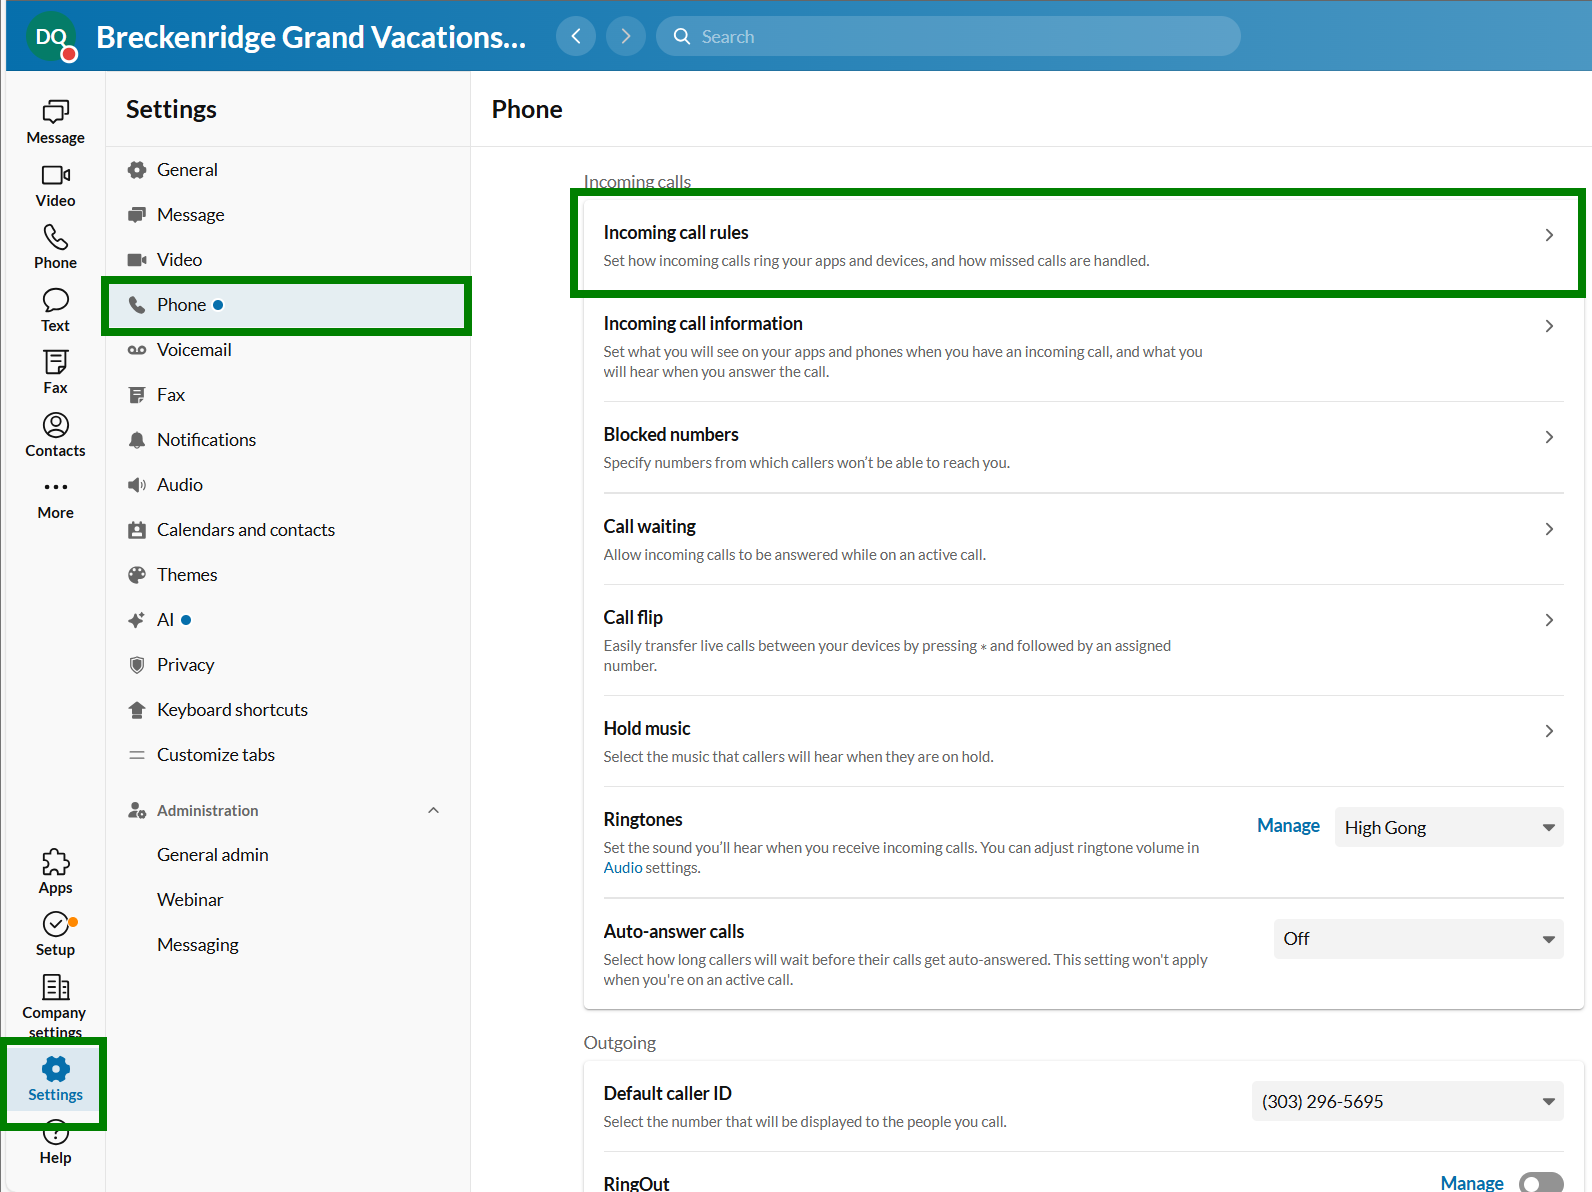Click the AI sparkle icon
This screenshot has height=1192, width=1592.
(137, 620)
